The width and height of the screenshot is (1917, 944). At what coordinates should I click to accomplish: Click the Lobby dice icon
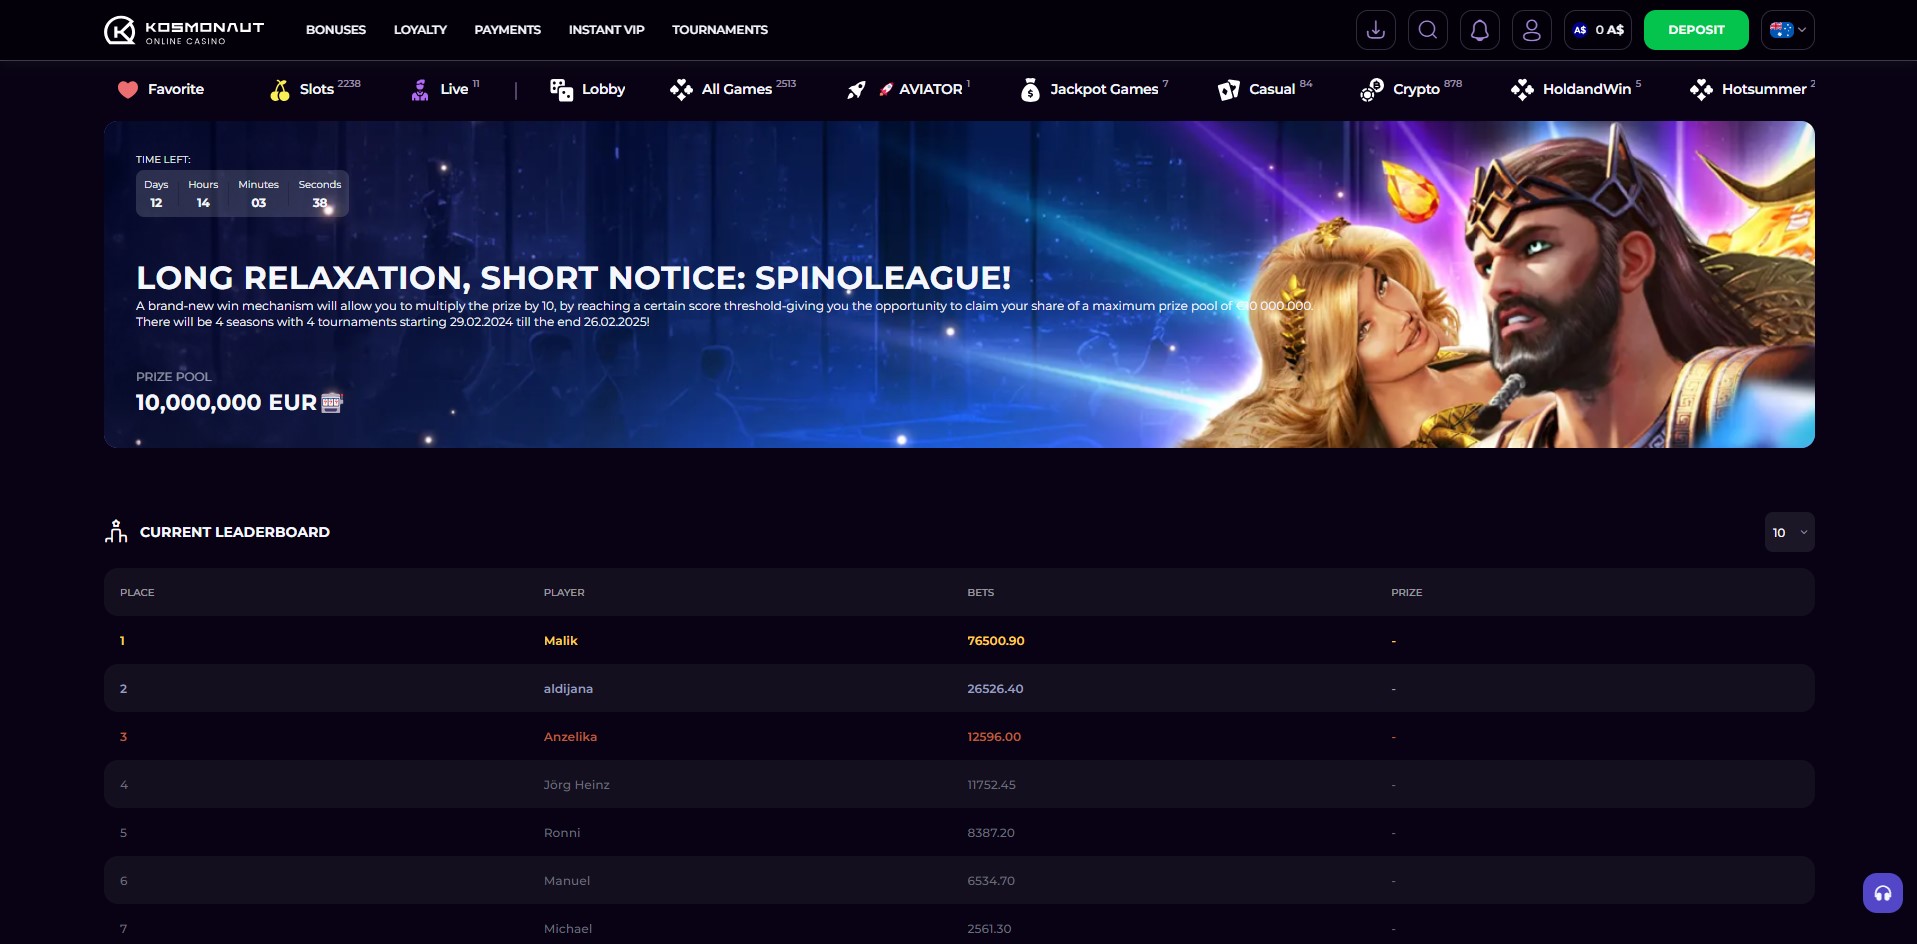click(561, 90)
